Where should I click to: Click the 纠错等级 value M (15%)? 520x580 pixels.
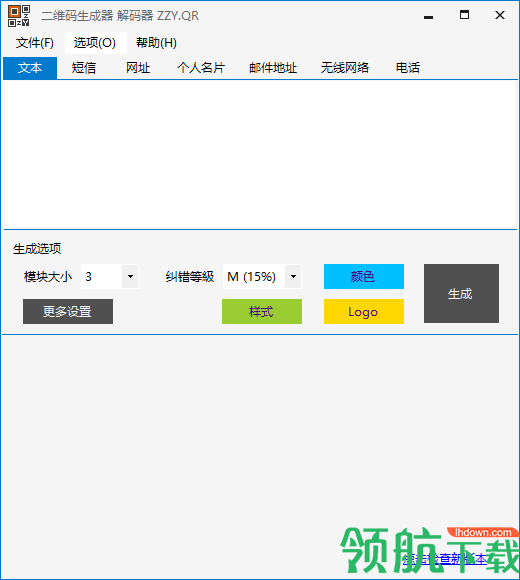(254, 276)
